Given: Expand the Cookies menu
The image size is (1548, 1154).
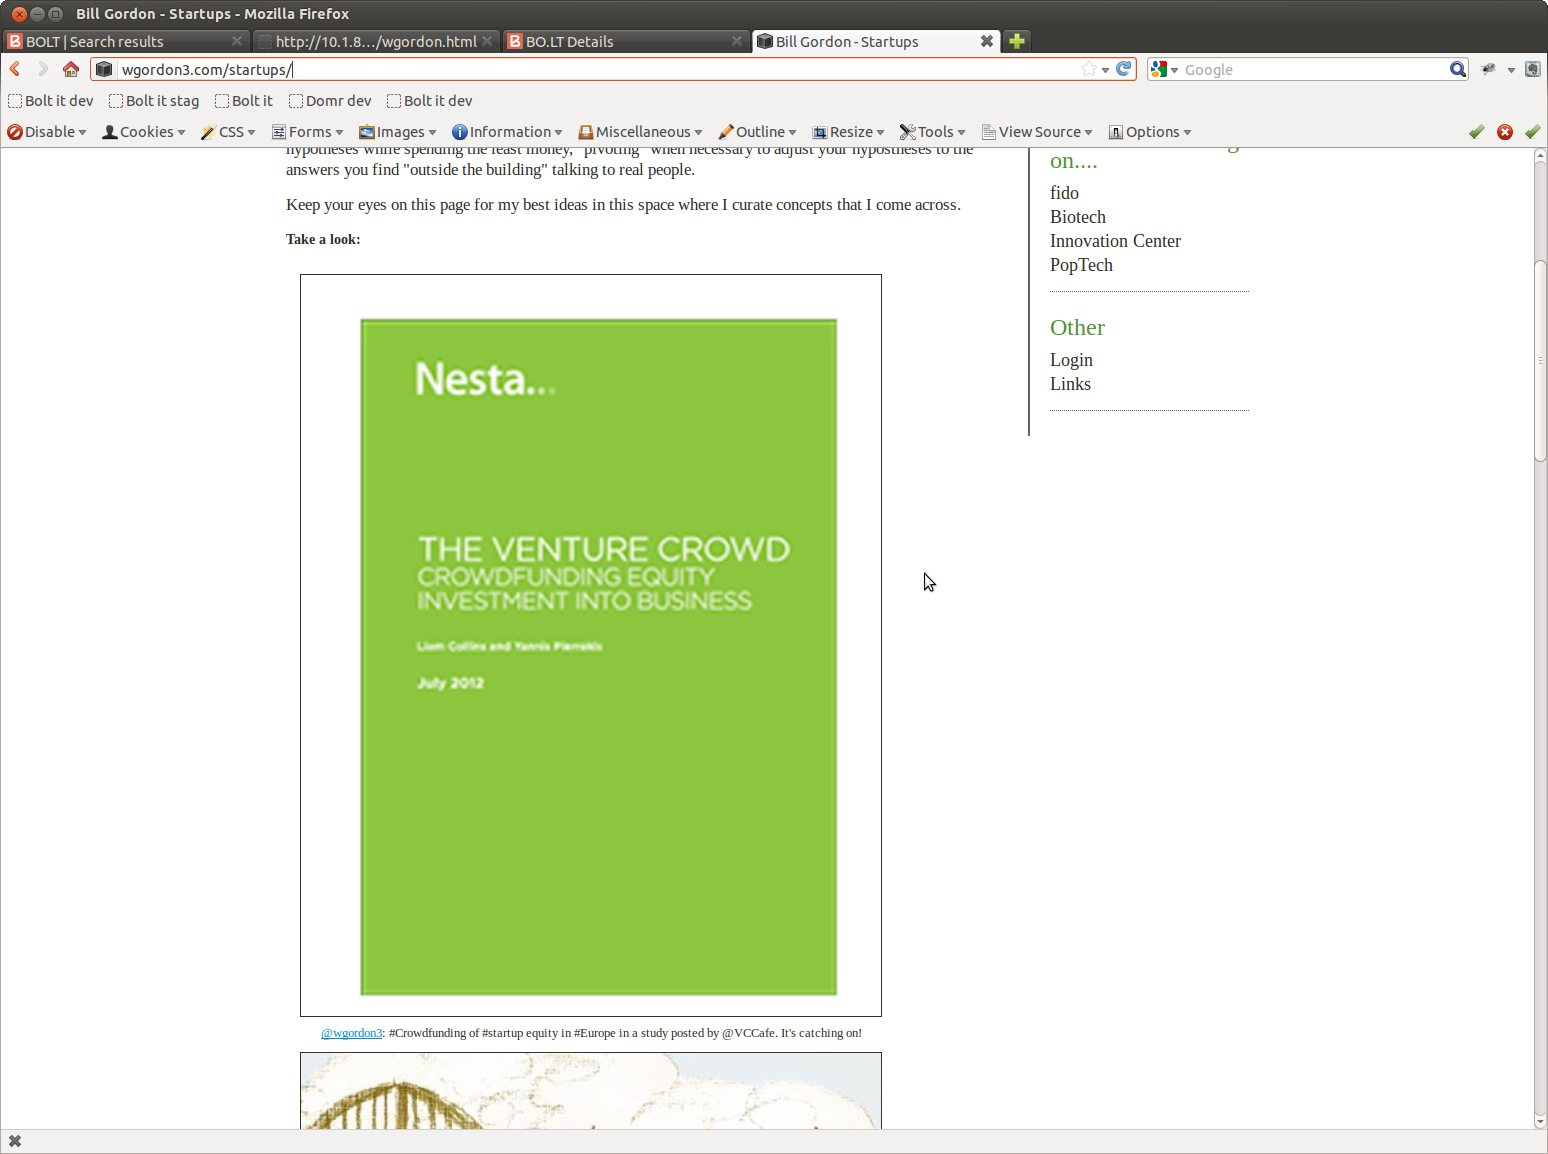Looking at the screenshot, I should [x=144, y=132].
